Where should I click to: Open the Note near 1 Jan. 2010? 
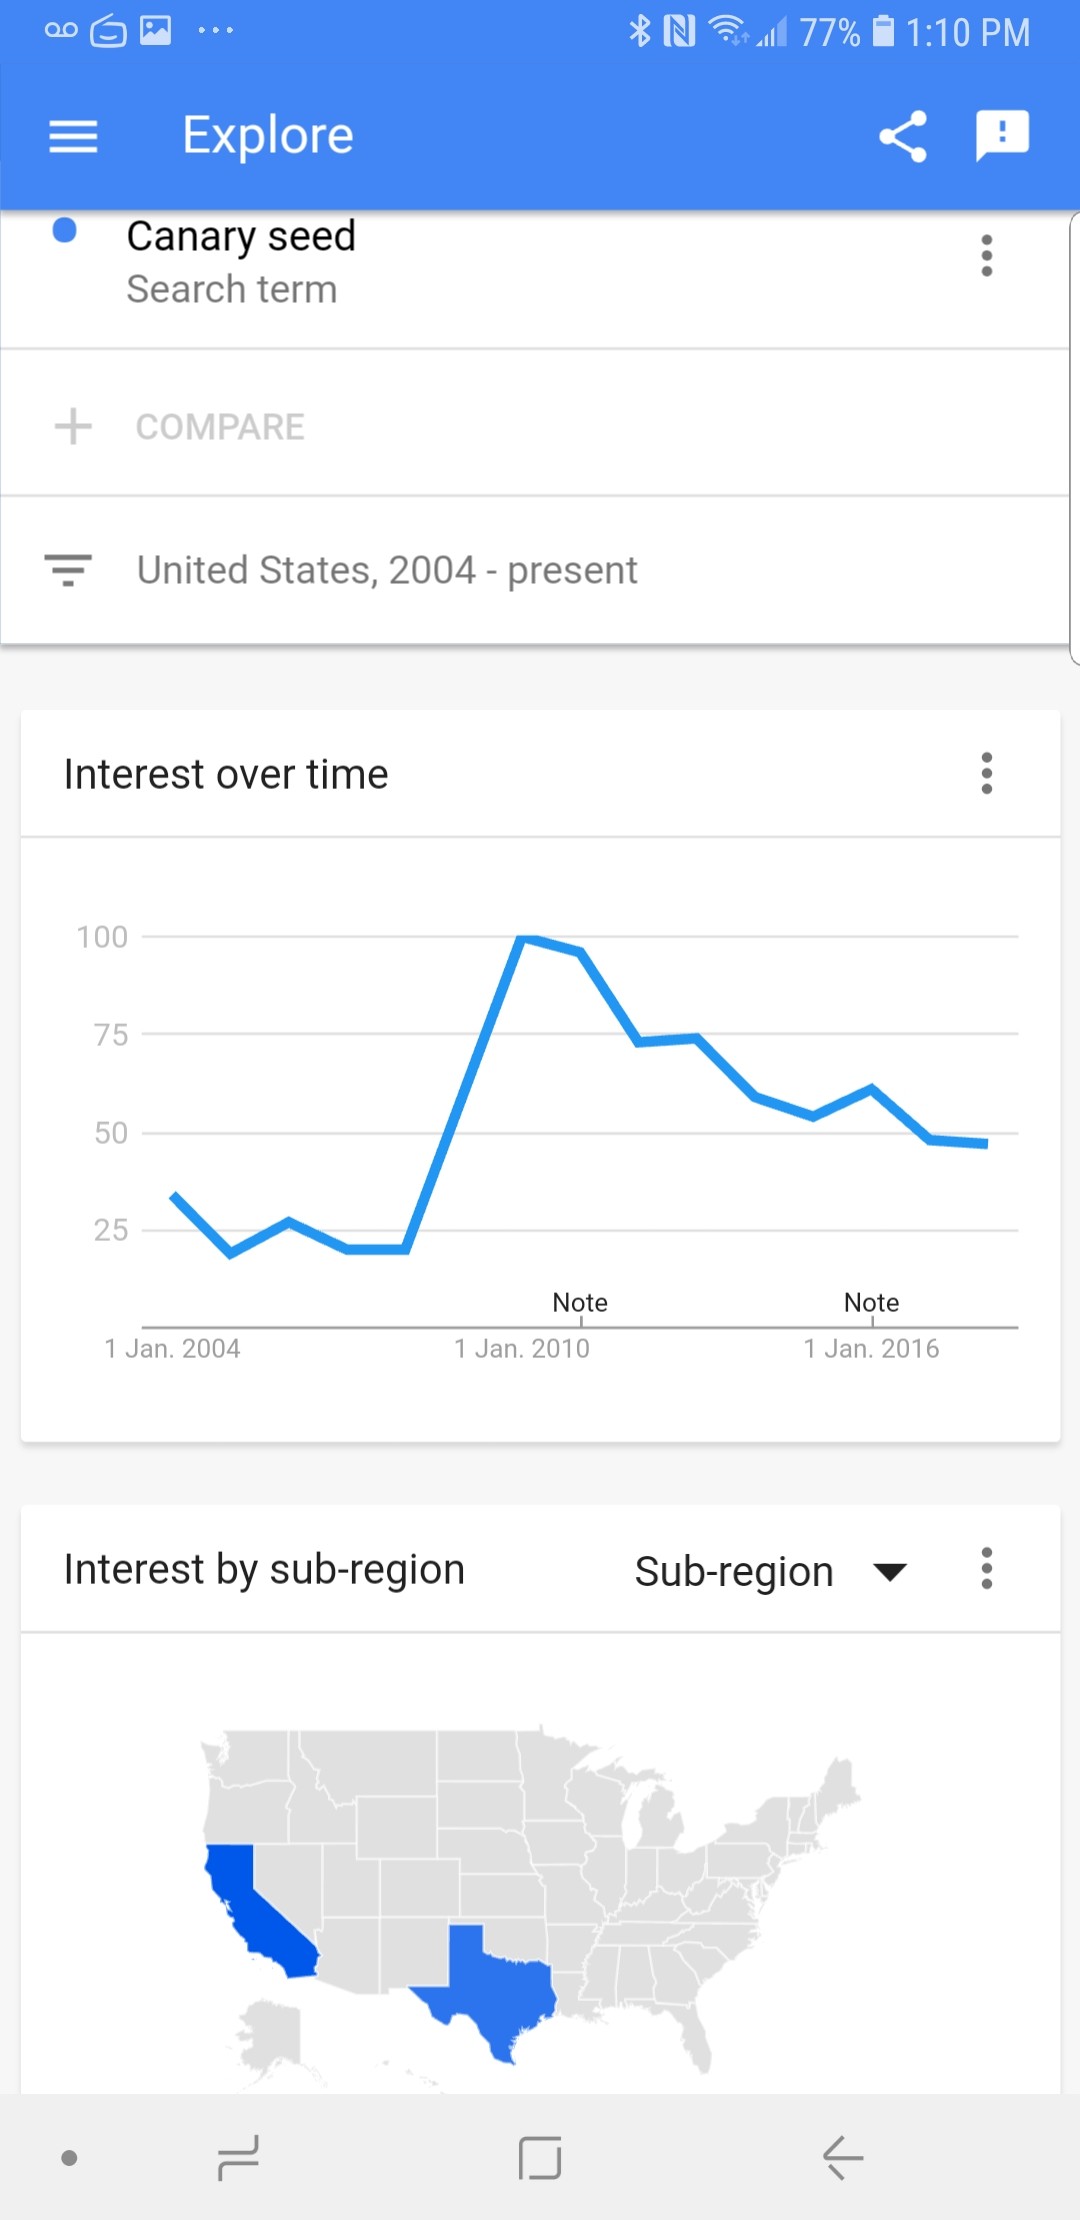pyautogui.click(x=580, y=1302)
